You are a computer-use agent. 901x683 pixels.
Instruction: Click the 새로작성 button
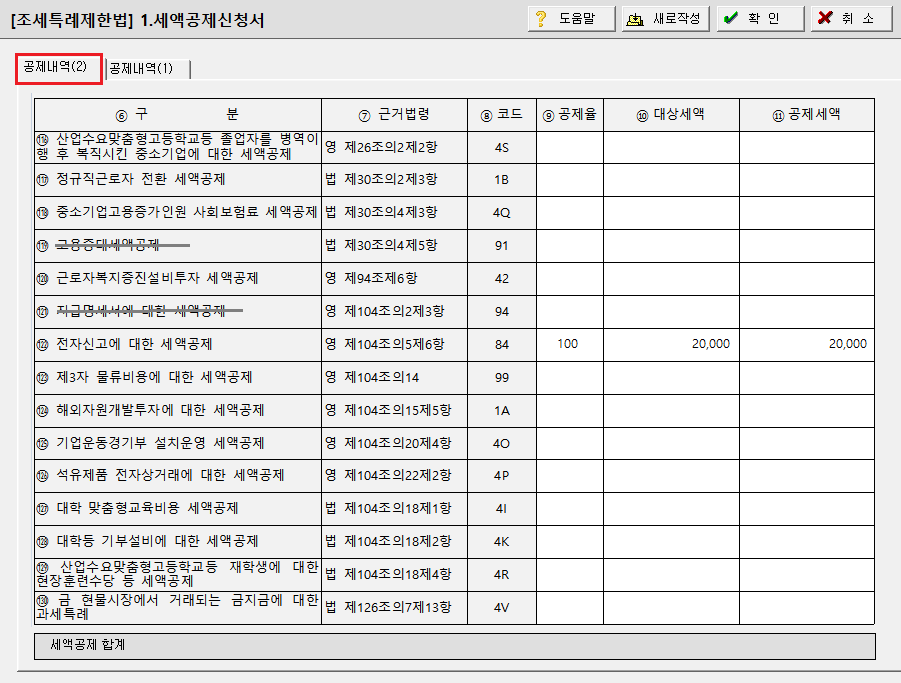pyautogui.click(x=665, y=19)
